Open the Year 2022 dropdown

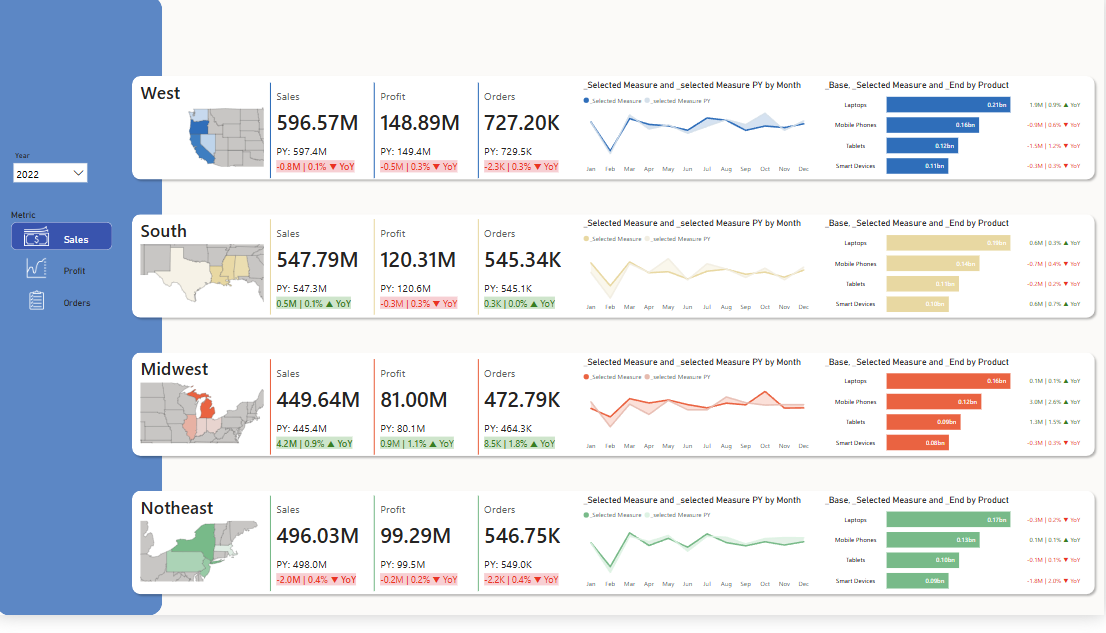[50, 173]
